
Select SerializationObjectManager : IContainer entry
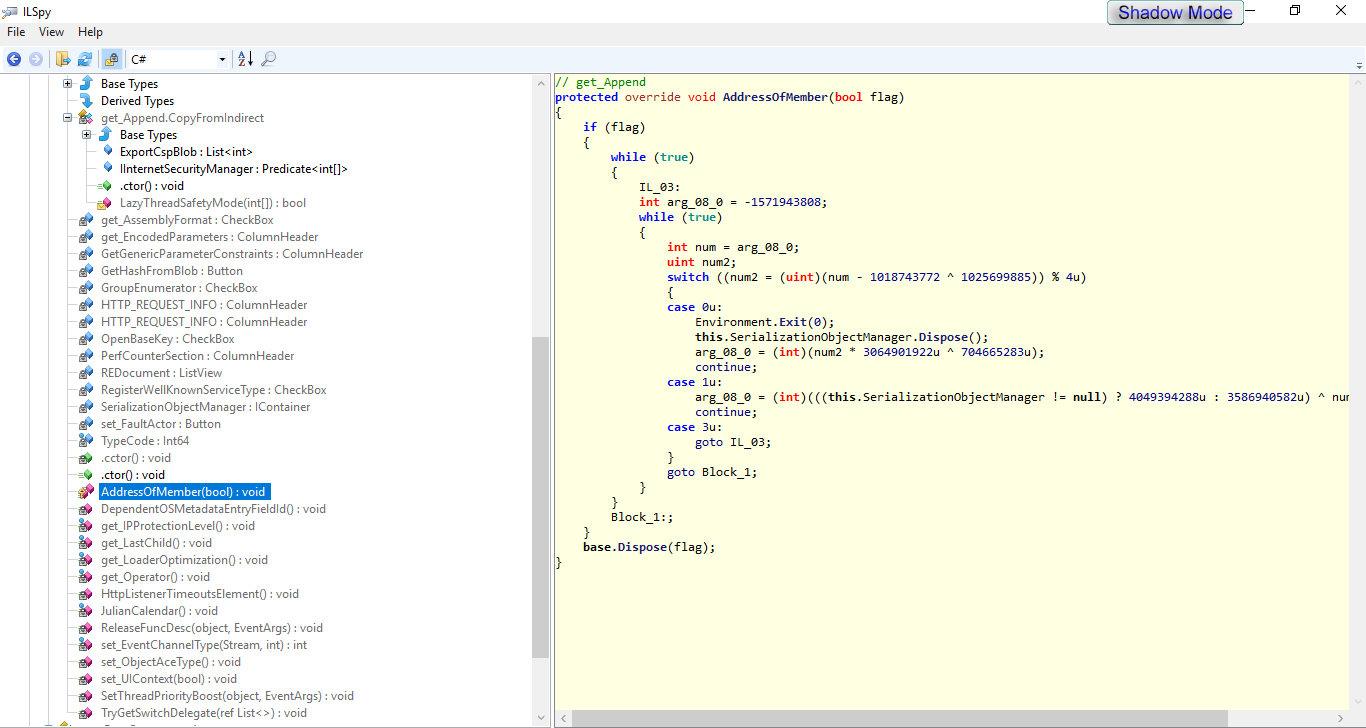point(205,407)
